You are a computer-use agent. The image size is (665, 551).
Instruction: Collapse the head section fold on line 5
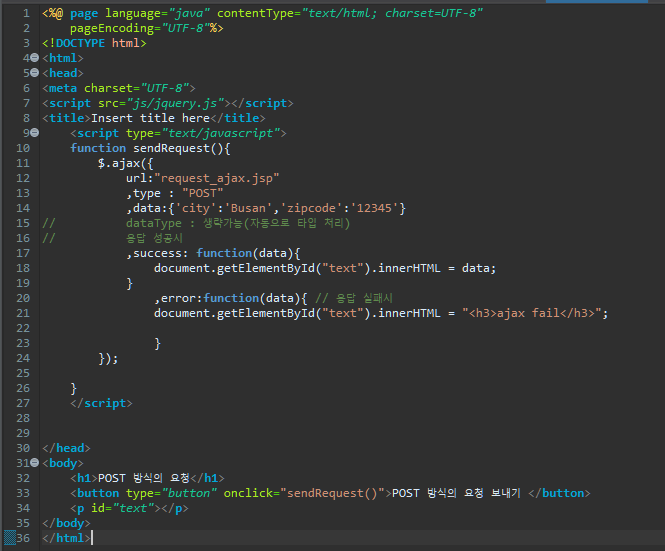pyautogui.click(x=35, y=73)
